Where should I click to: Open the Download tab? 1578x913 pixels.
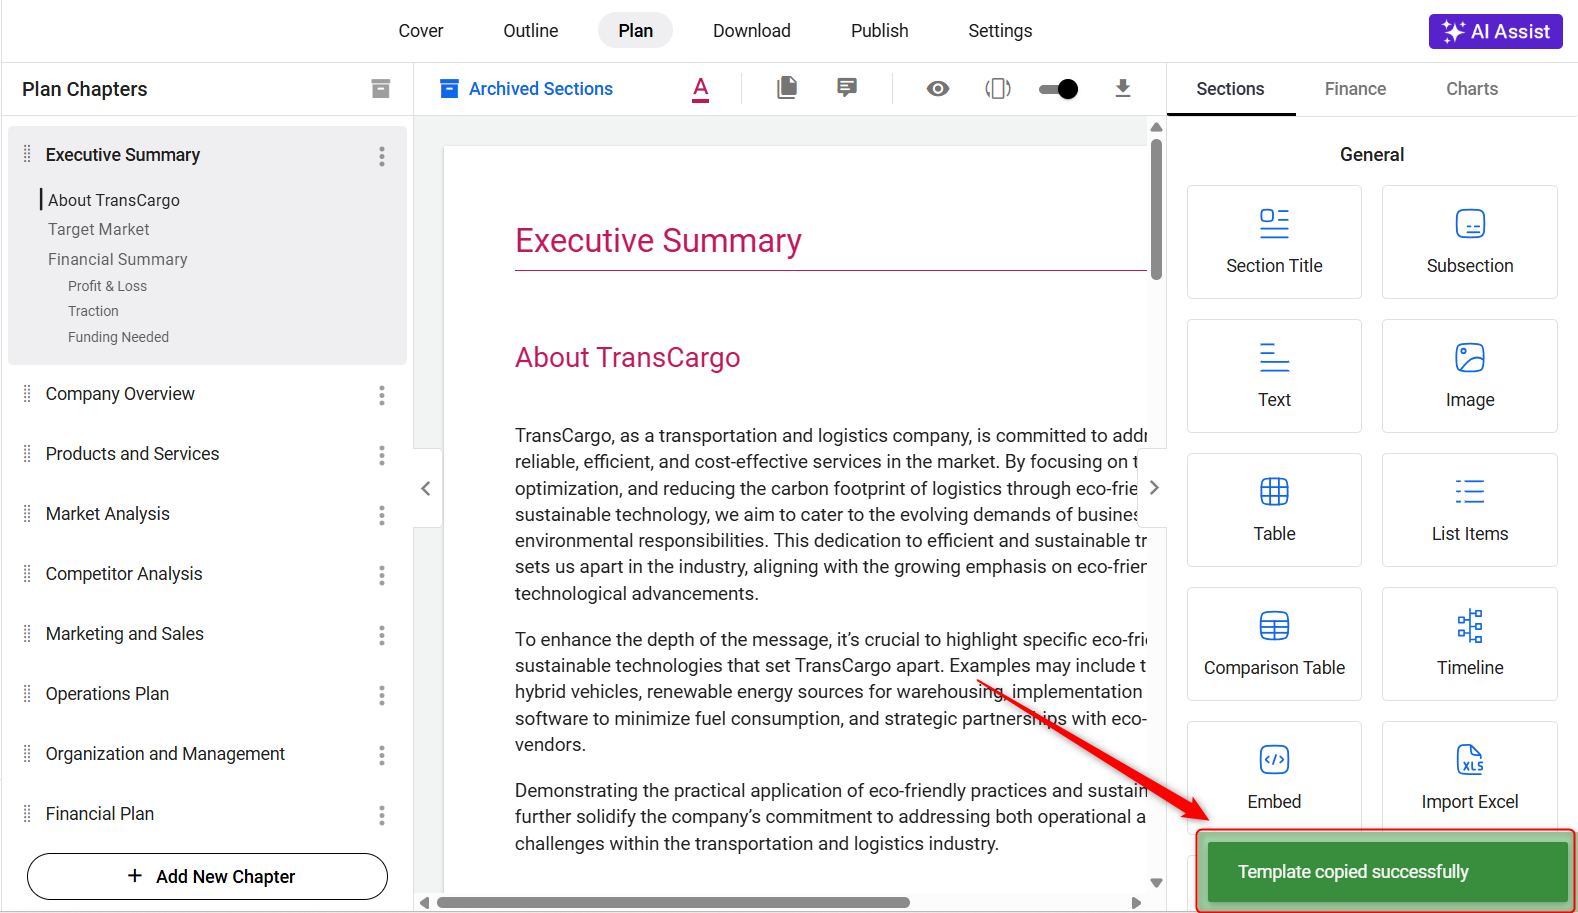click(752, 31)
